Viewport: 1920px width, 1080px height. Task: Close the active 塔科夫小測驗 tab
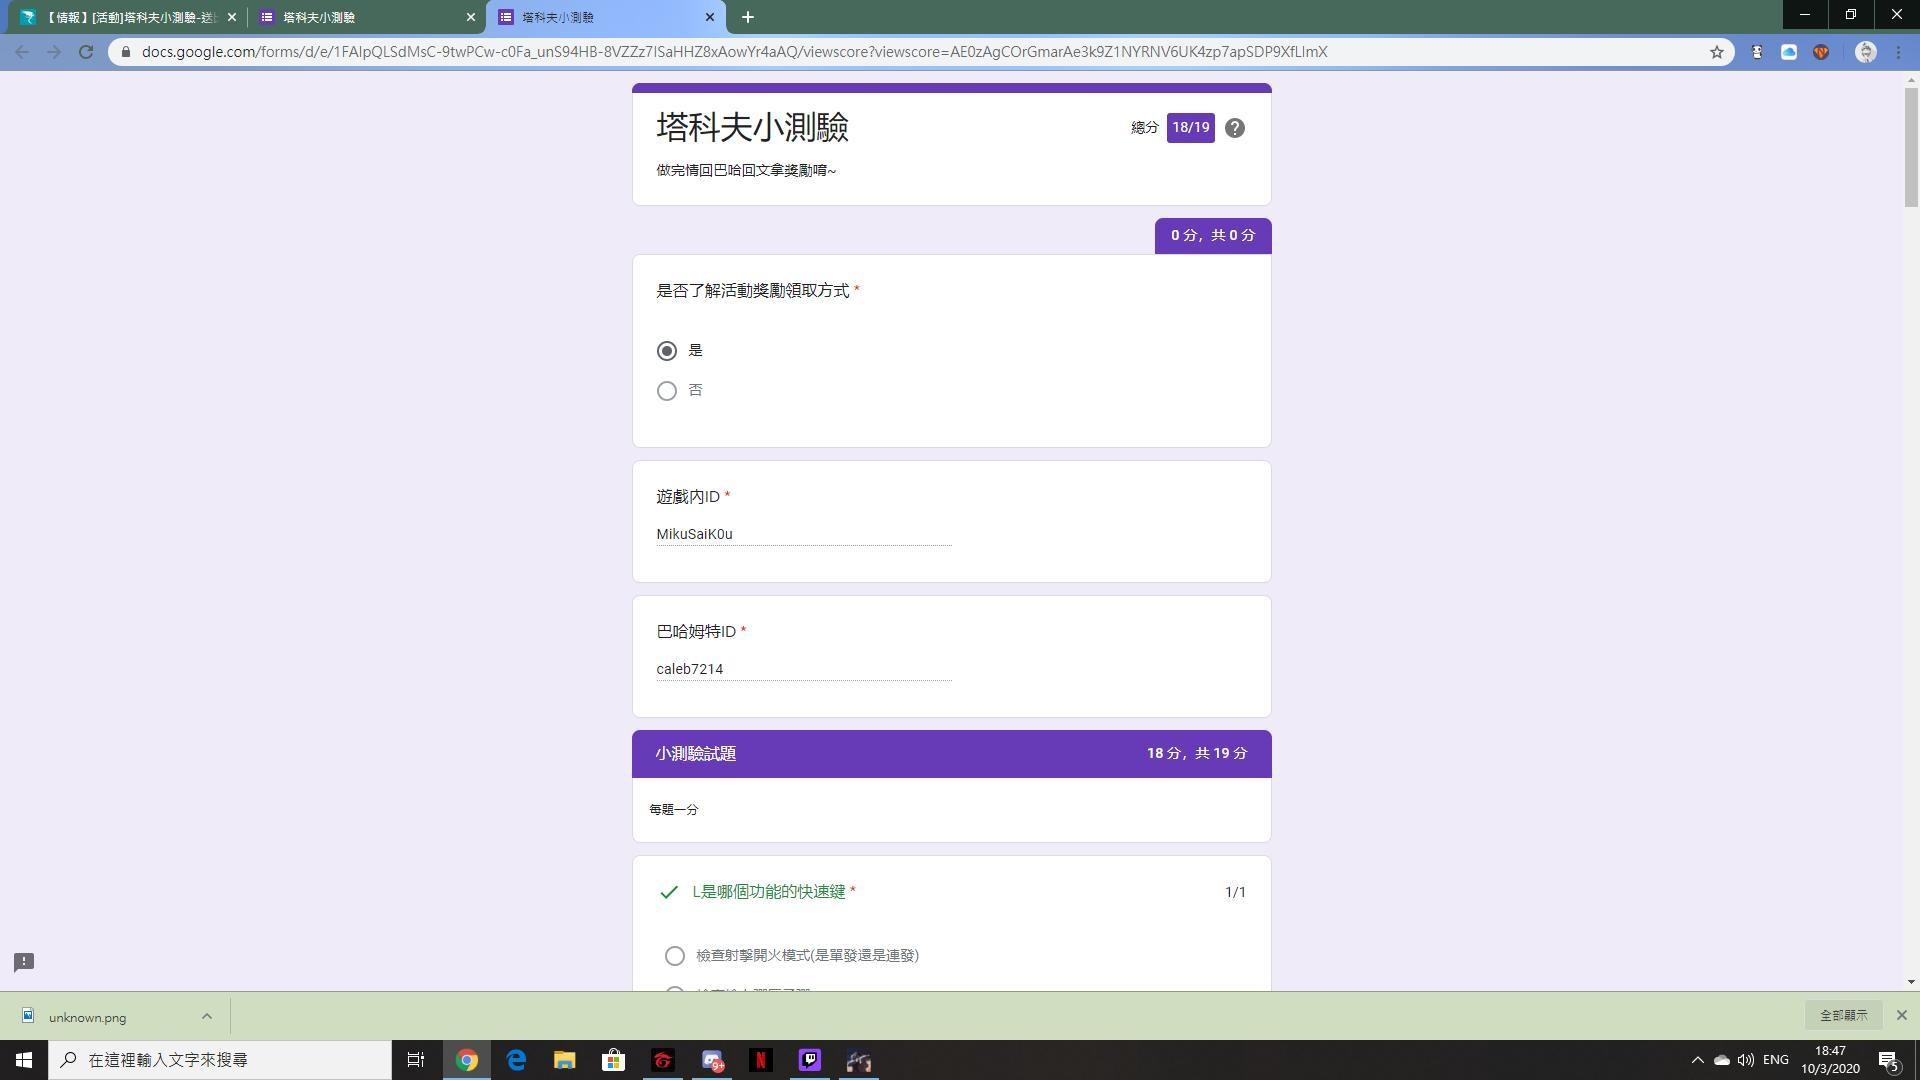pos(710,17)
